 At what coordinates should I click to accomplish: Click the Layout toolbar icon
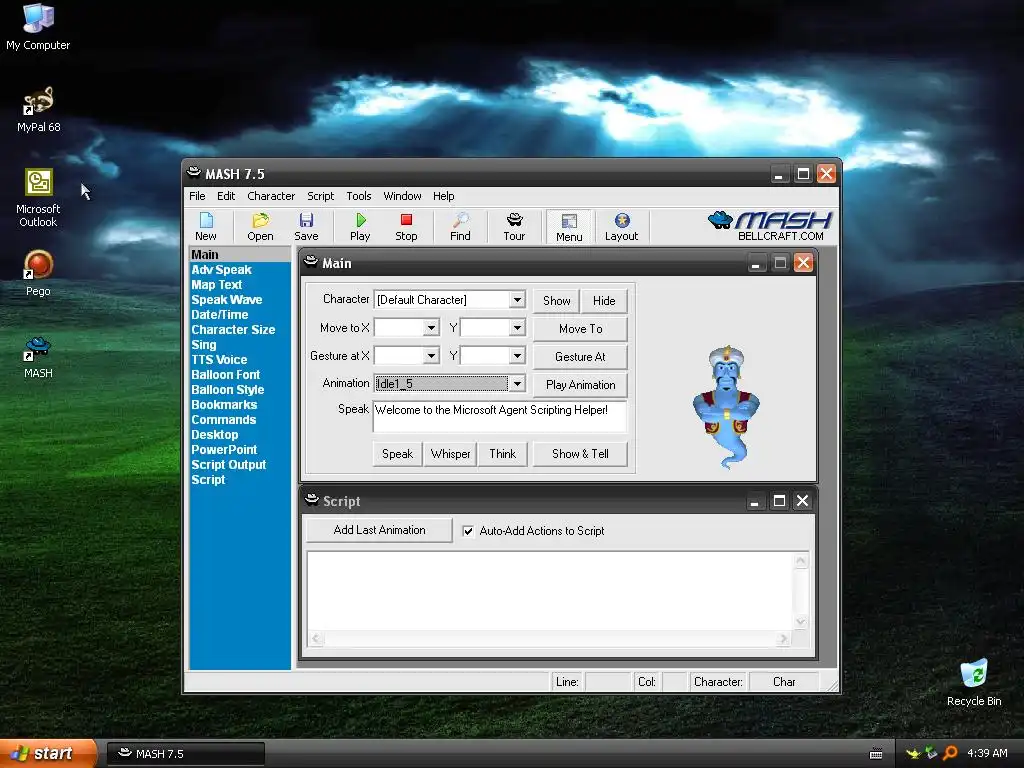(x=621, y=227)
